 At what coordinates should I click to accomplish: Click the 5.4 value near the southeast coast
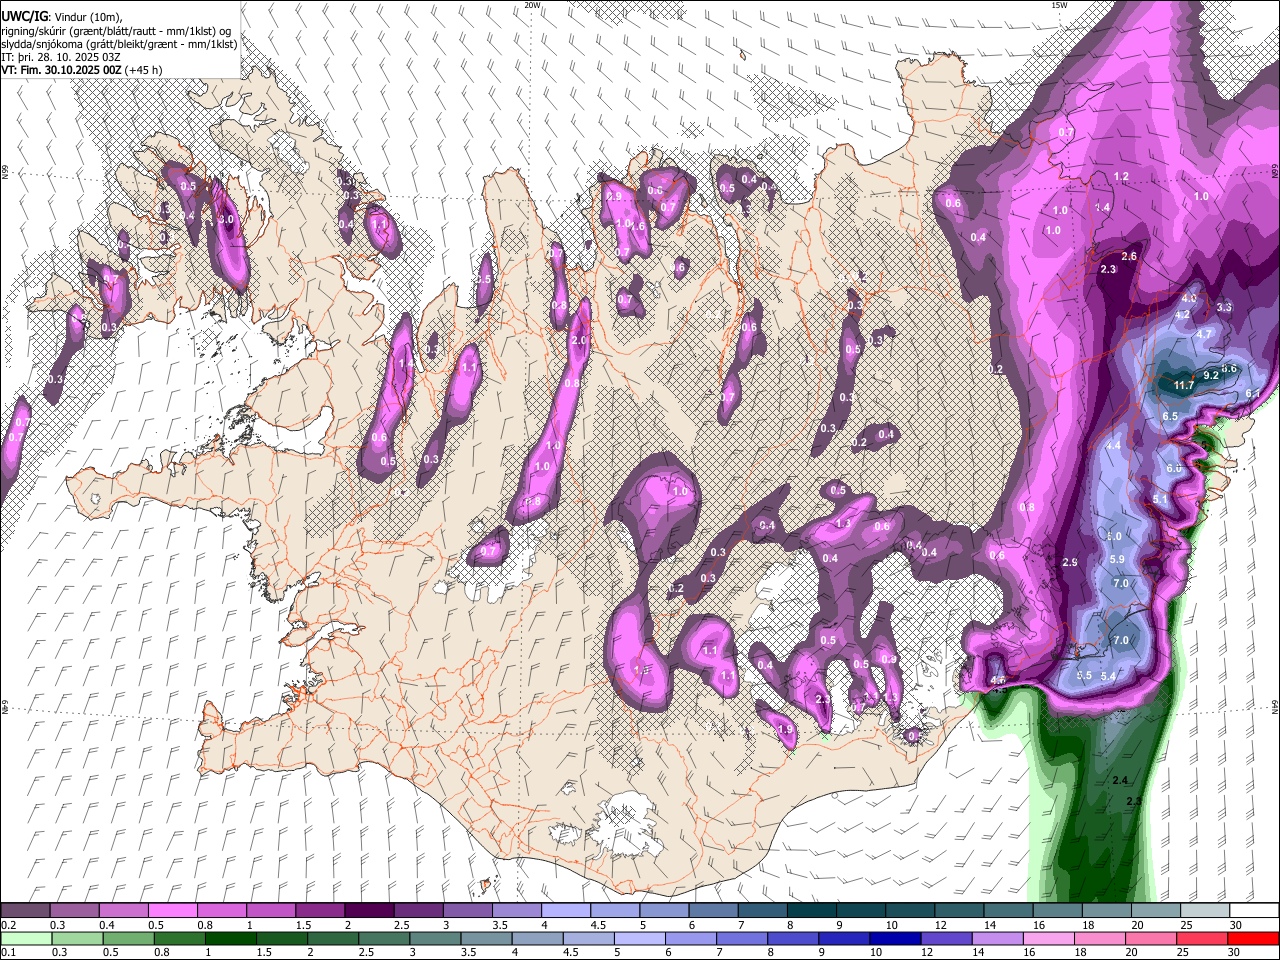coord(1108,677)
